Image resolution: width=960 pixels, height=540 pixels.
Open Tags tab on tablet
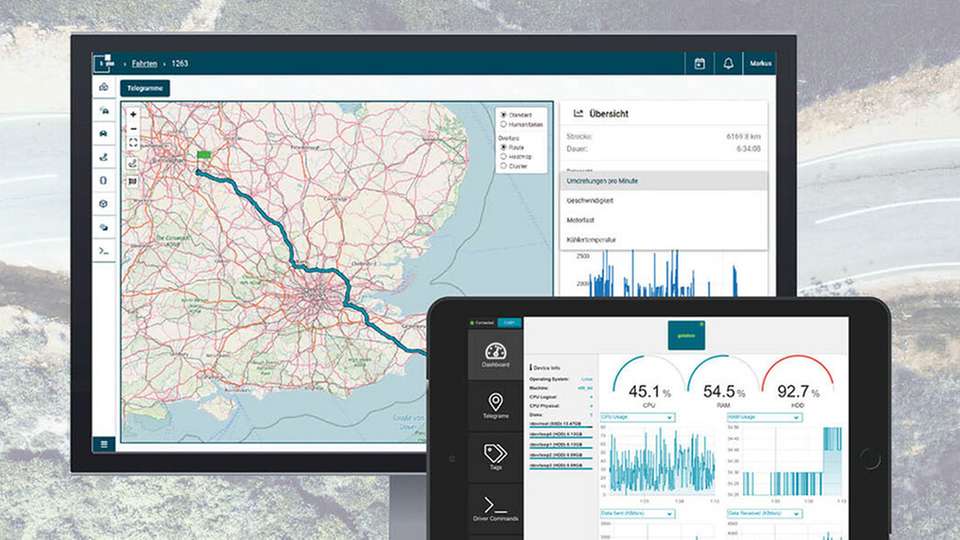coord(495,457)
